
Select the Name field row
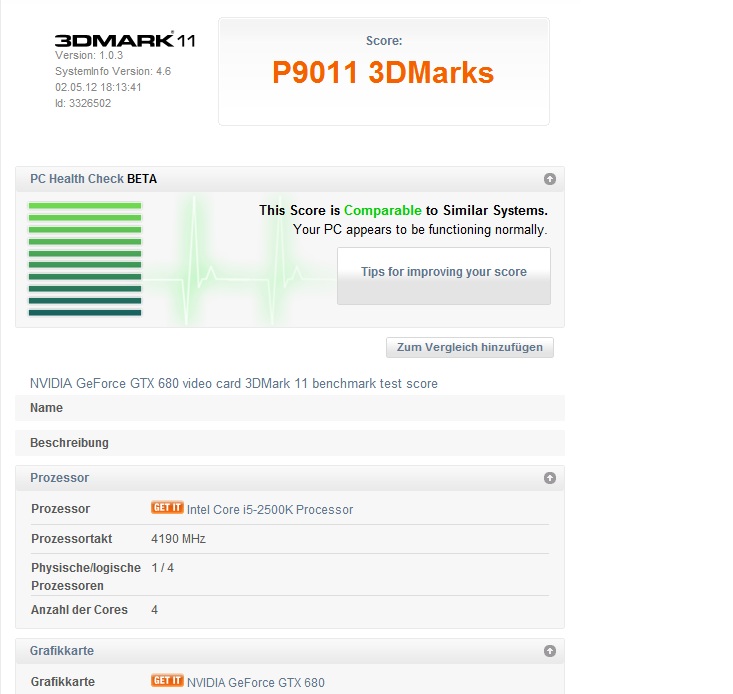click(290, 408)
